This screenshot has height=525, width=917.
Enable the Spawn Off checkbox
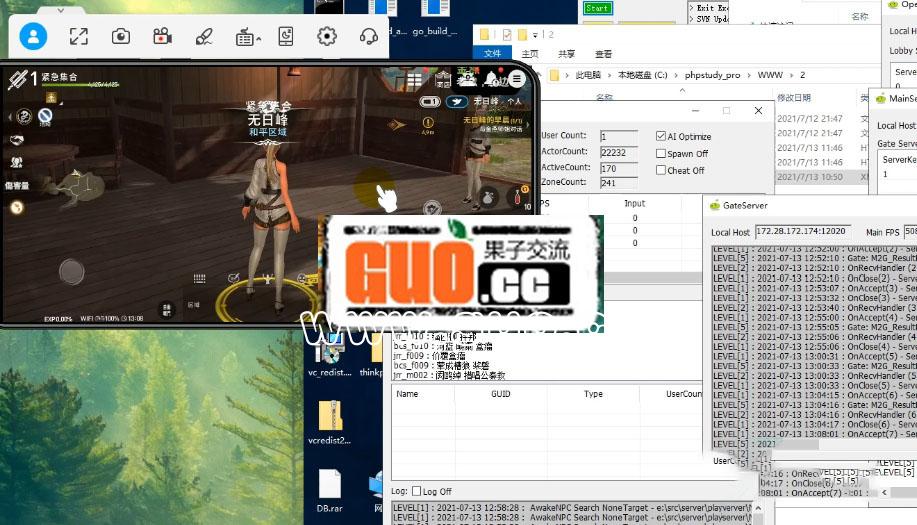(x=661, y=153)
